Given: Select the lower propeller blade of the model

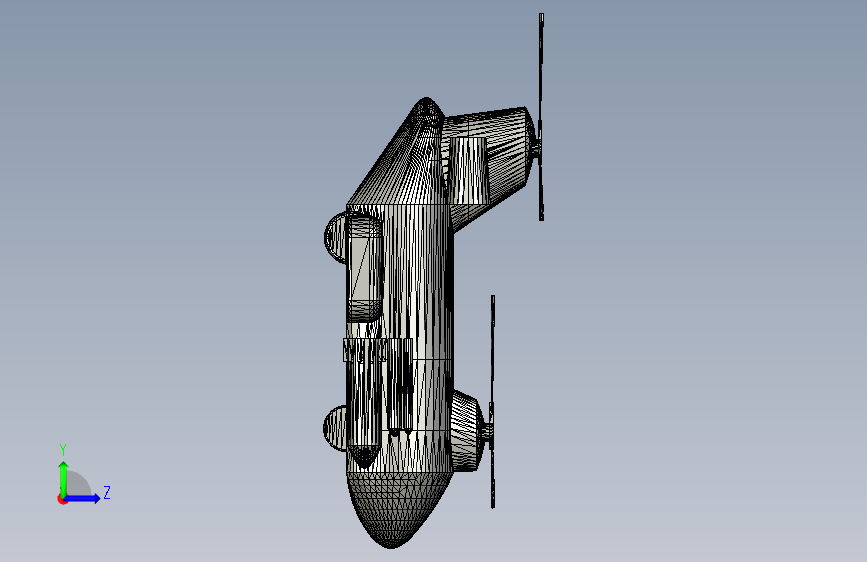Looking at the screenshot, I should (493, 402).
